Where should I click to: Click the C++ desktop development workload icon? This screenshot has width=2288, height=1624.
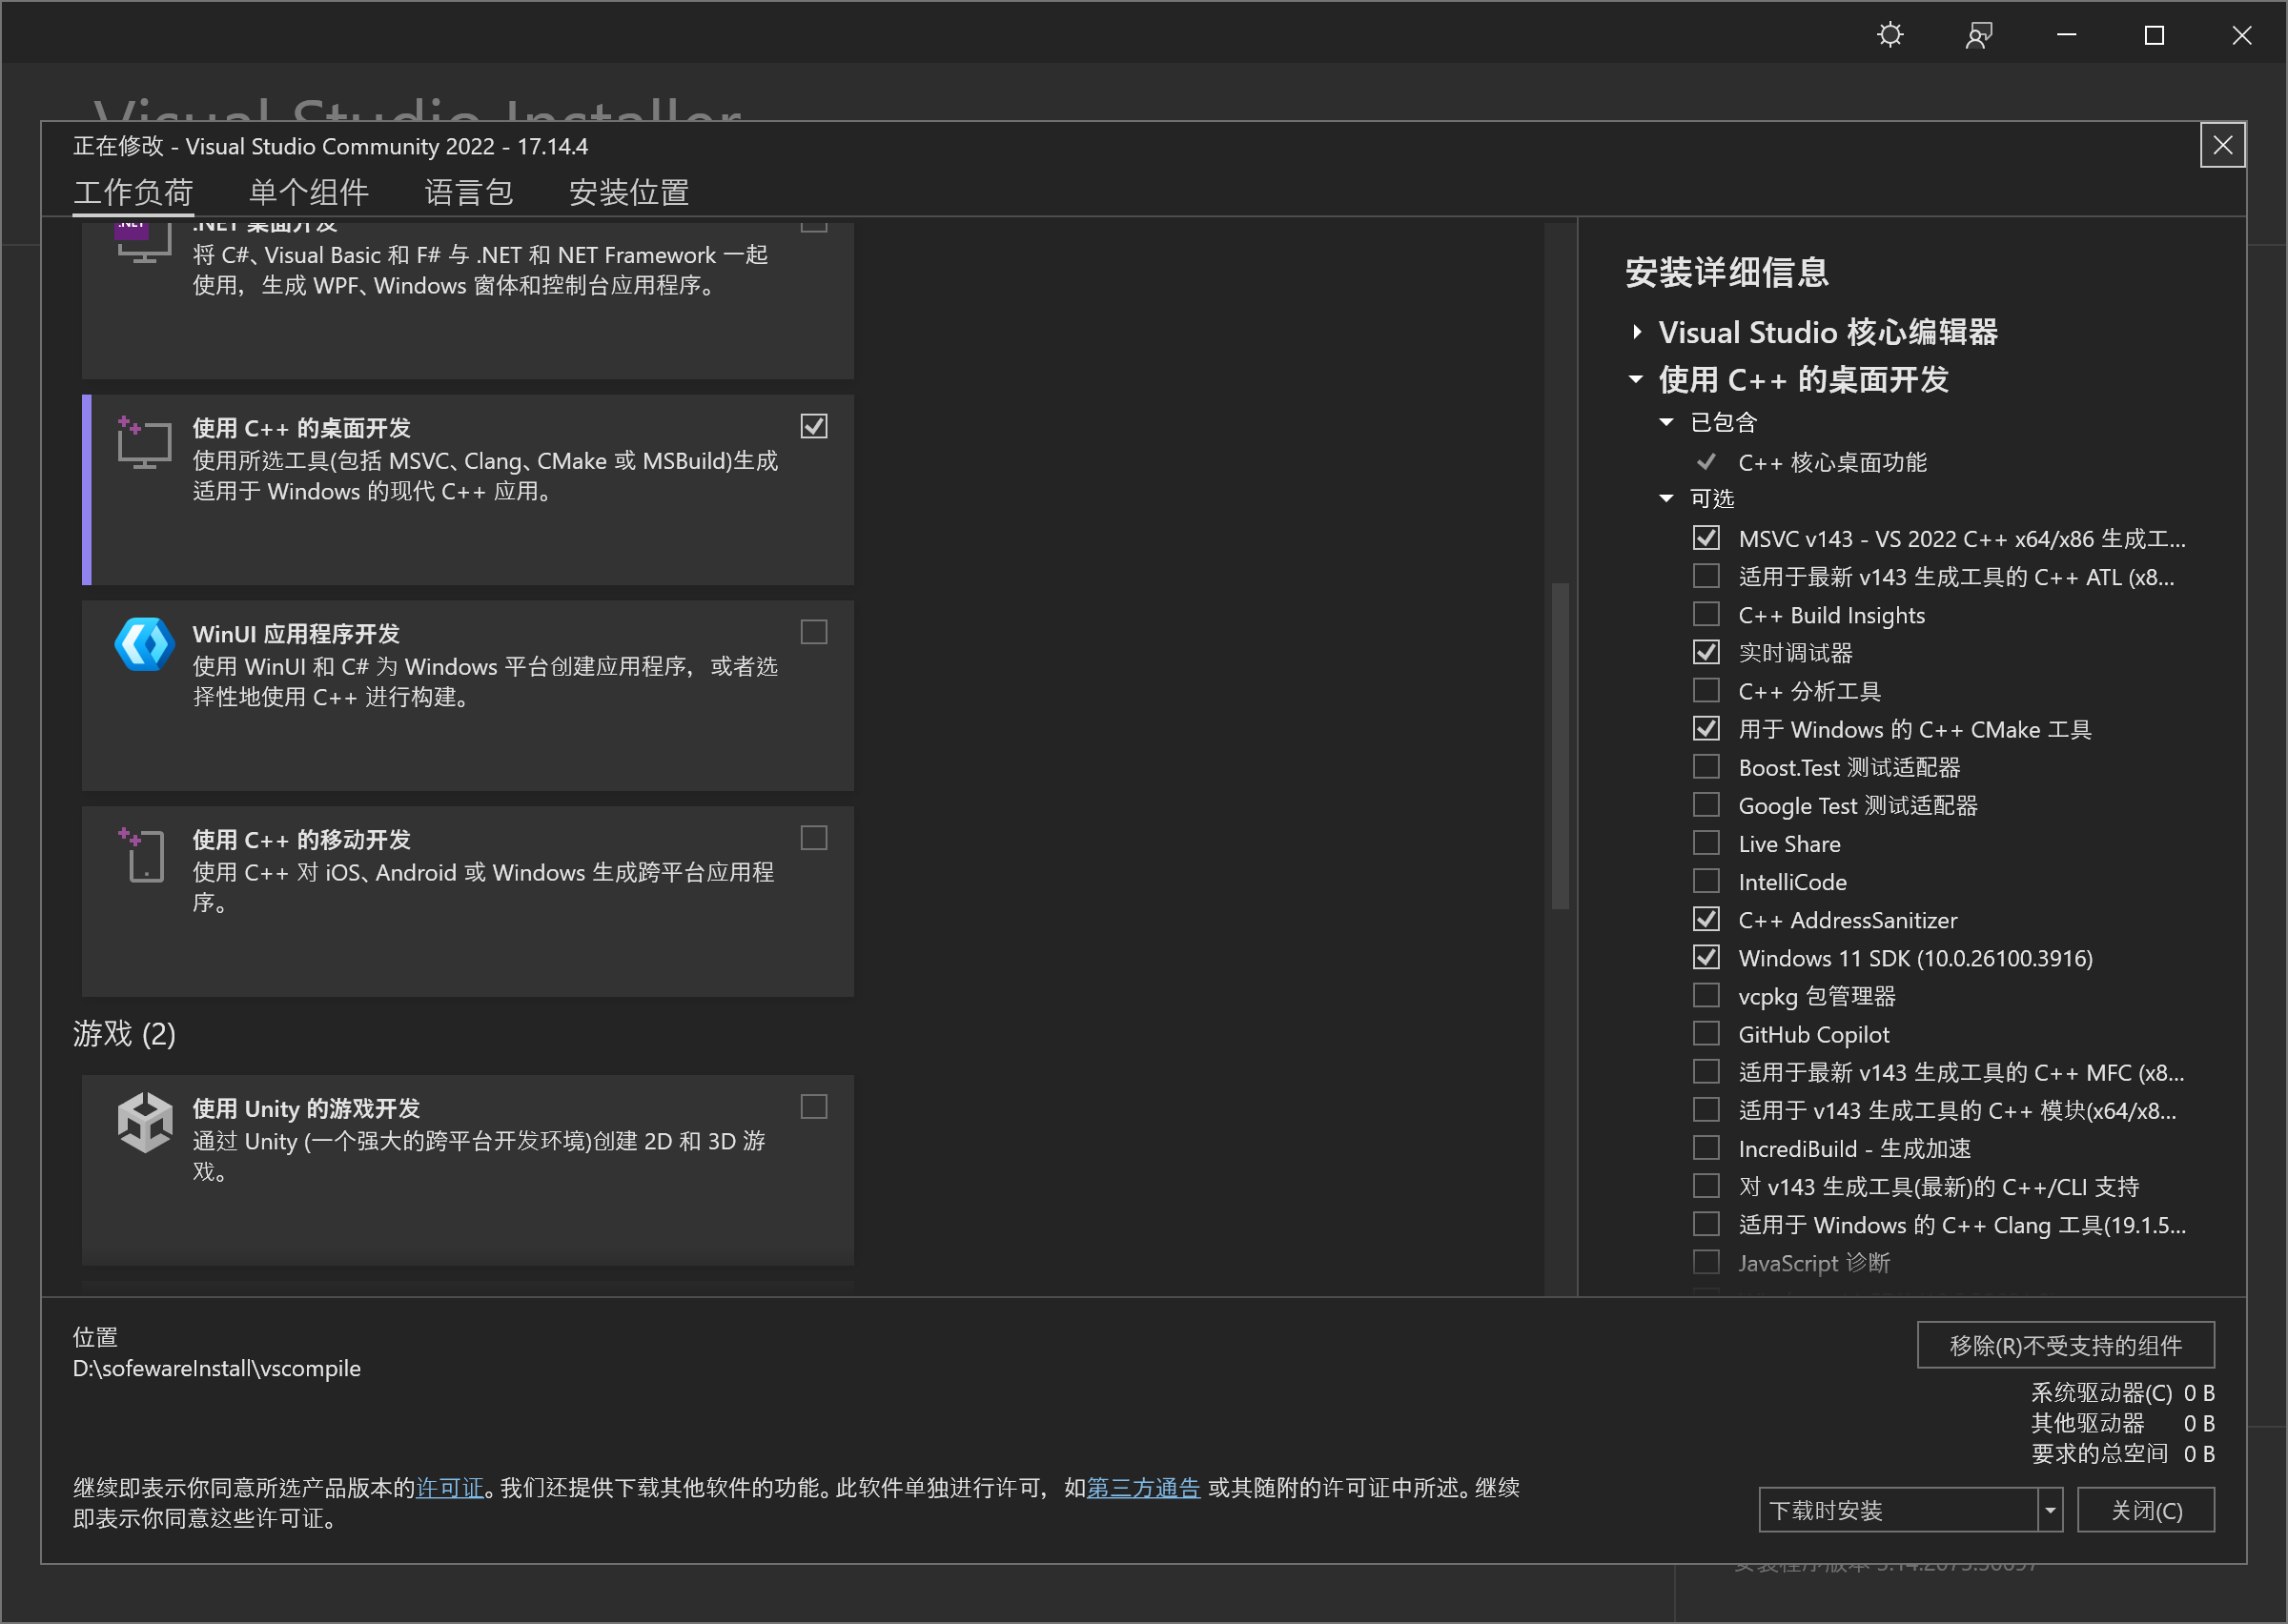(144, 443)
